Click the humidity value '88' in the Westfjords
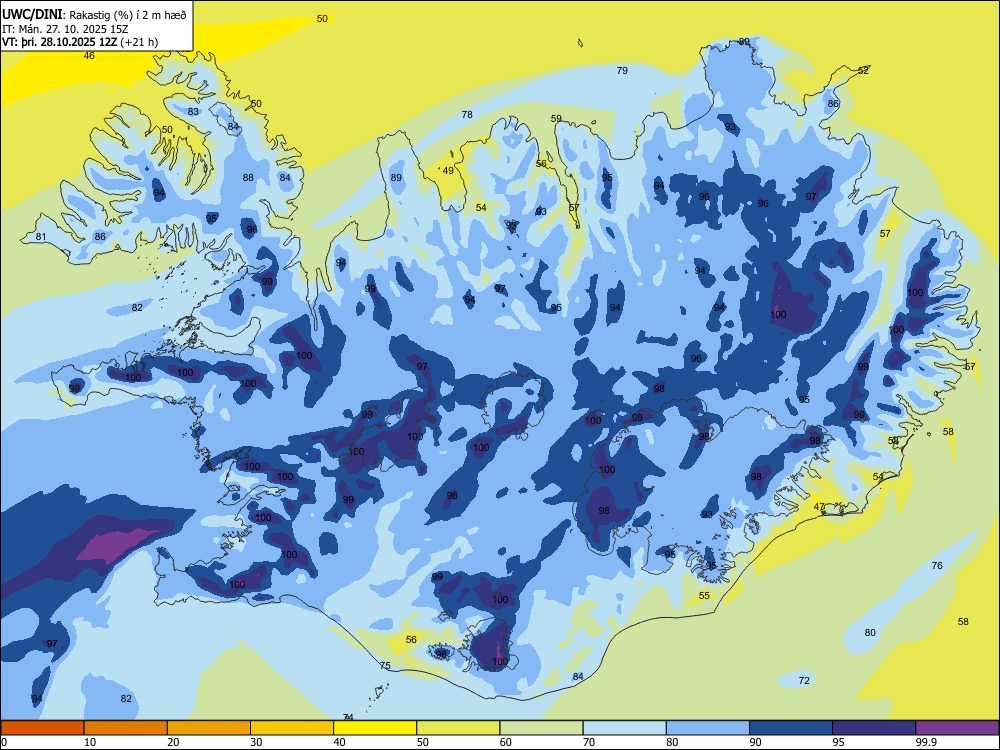The image size is (1000, 750). [248, 178]
